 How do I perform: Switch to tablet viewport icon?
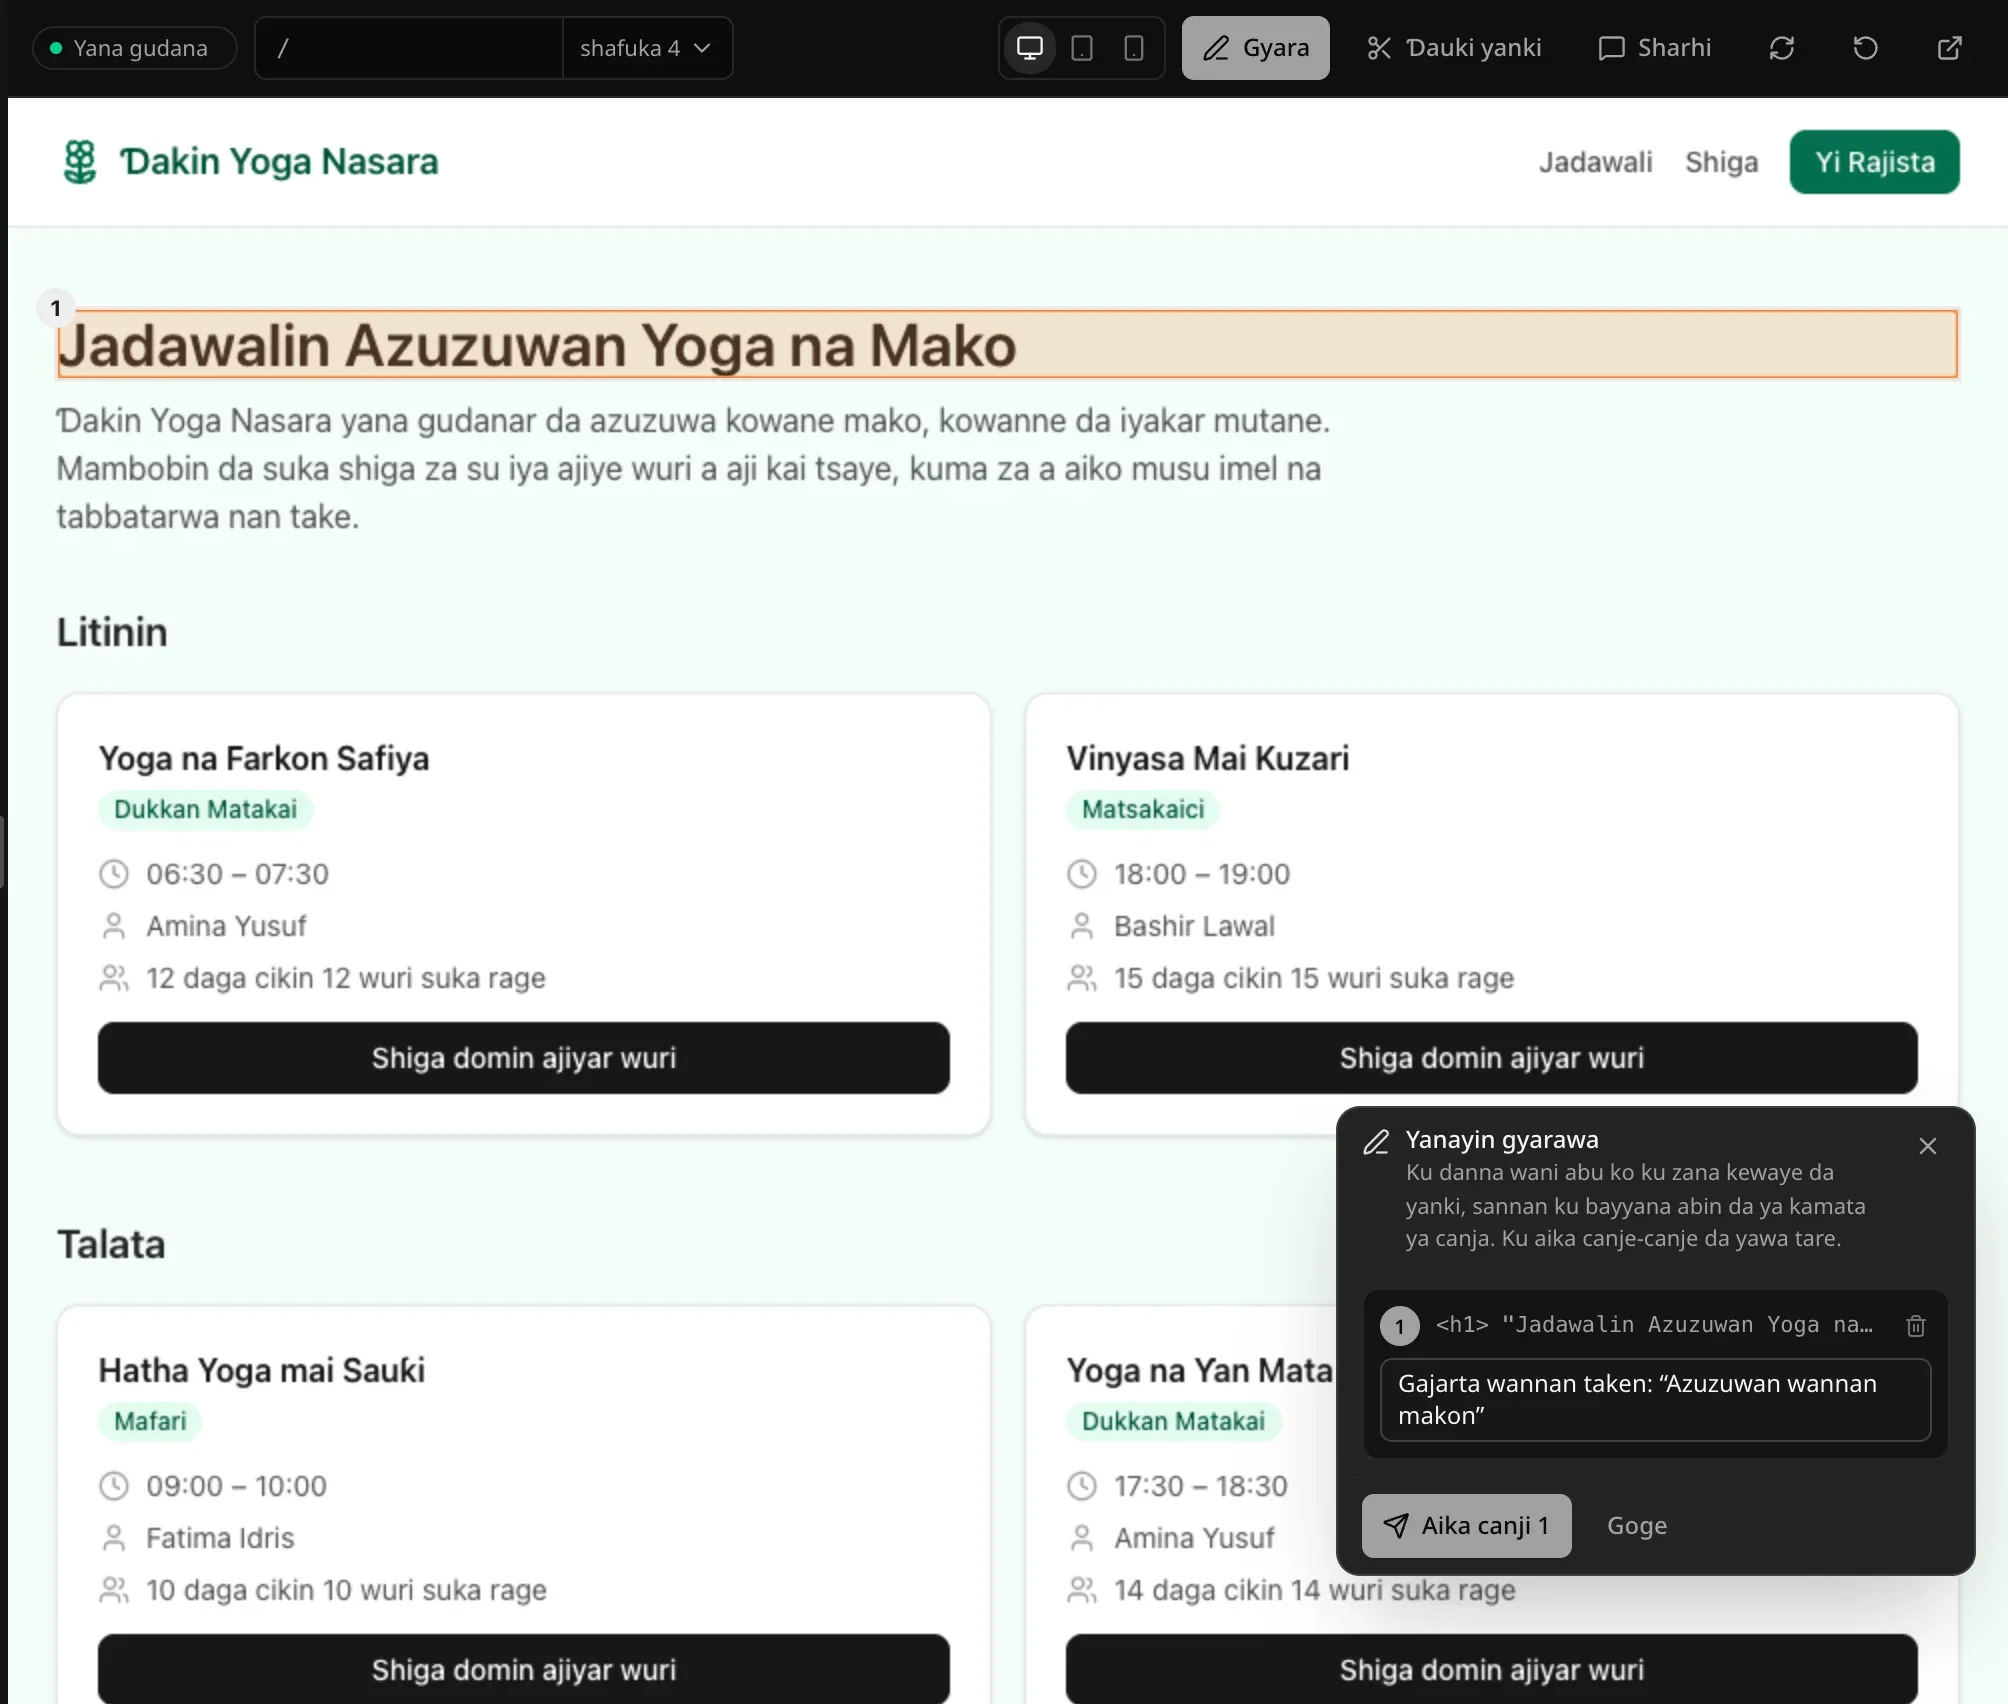(x=1082, y=48)
